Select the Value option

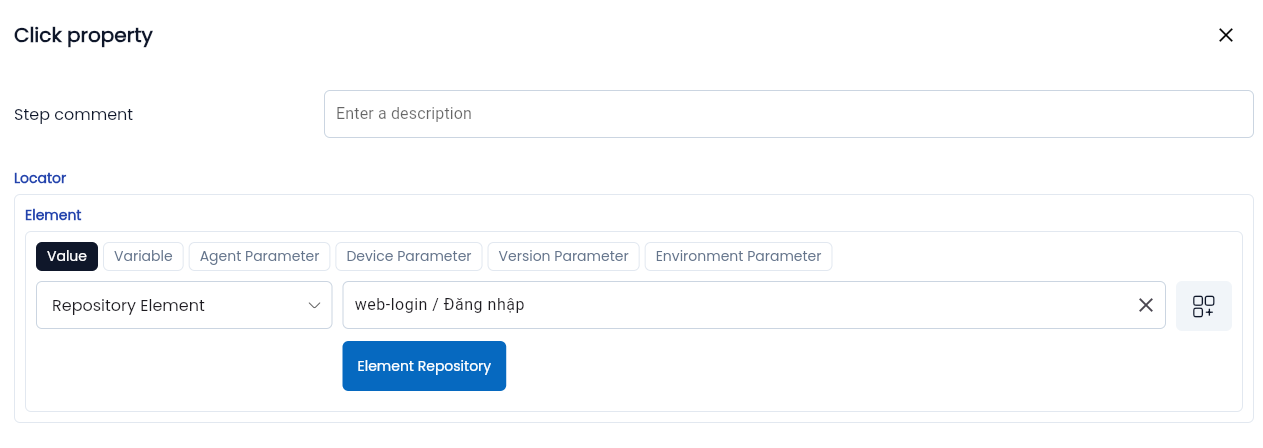[67, 256]
